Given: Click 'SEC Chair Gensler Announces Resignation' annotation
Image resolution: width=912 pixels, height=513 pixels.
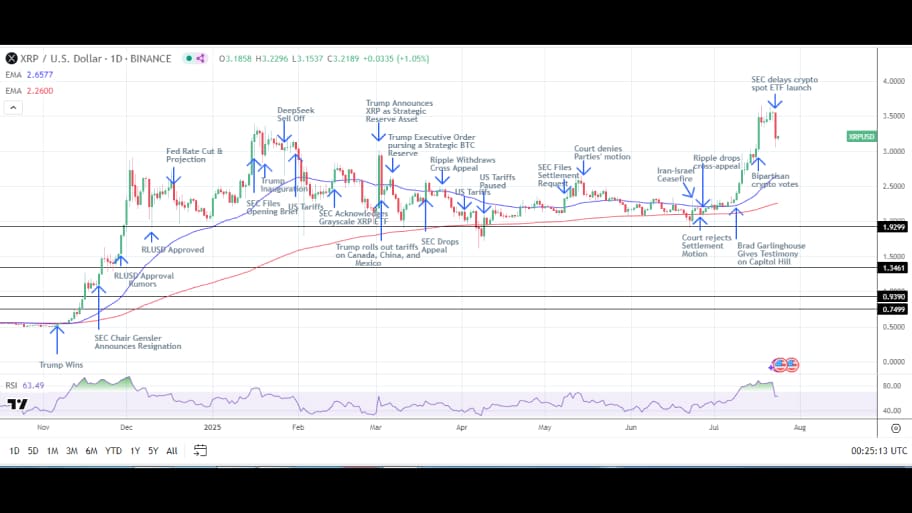Looking at the screenshot, I should [138, 342].
